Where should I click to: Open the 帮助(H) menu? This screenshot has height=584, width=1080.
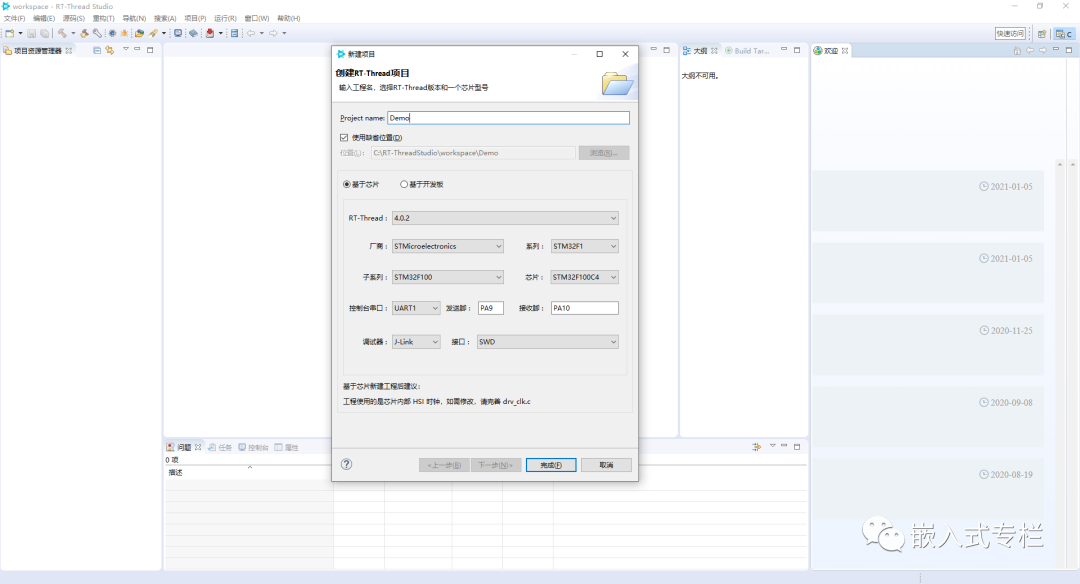(289, 19)
